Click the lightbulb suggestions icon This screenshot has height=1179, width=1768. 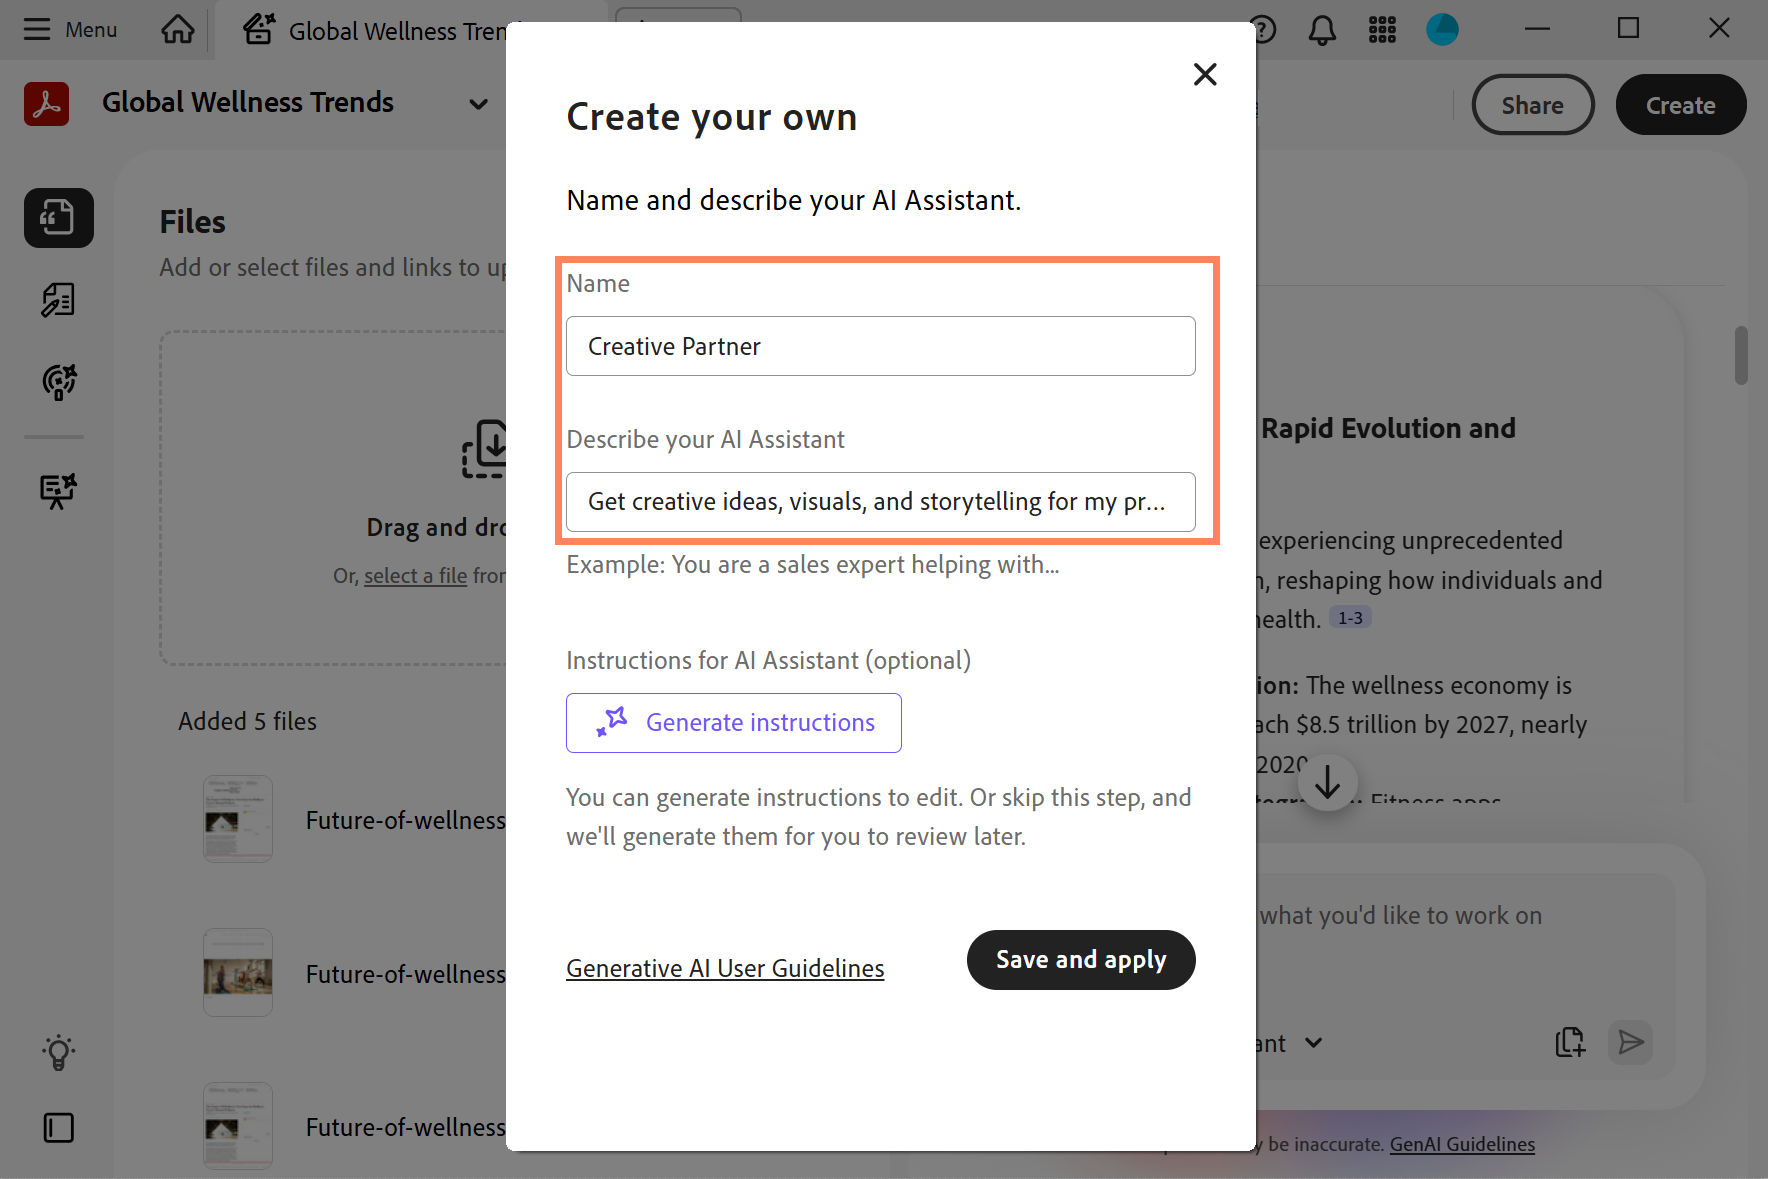(x=57, y=1051)
